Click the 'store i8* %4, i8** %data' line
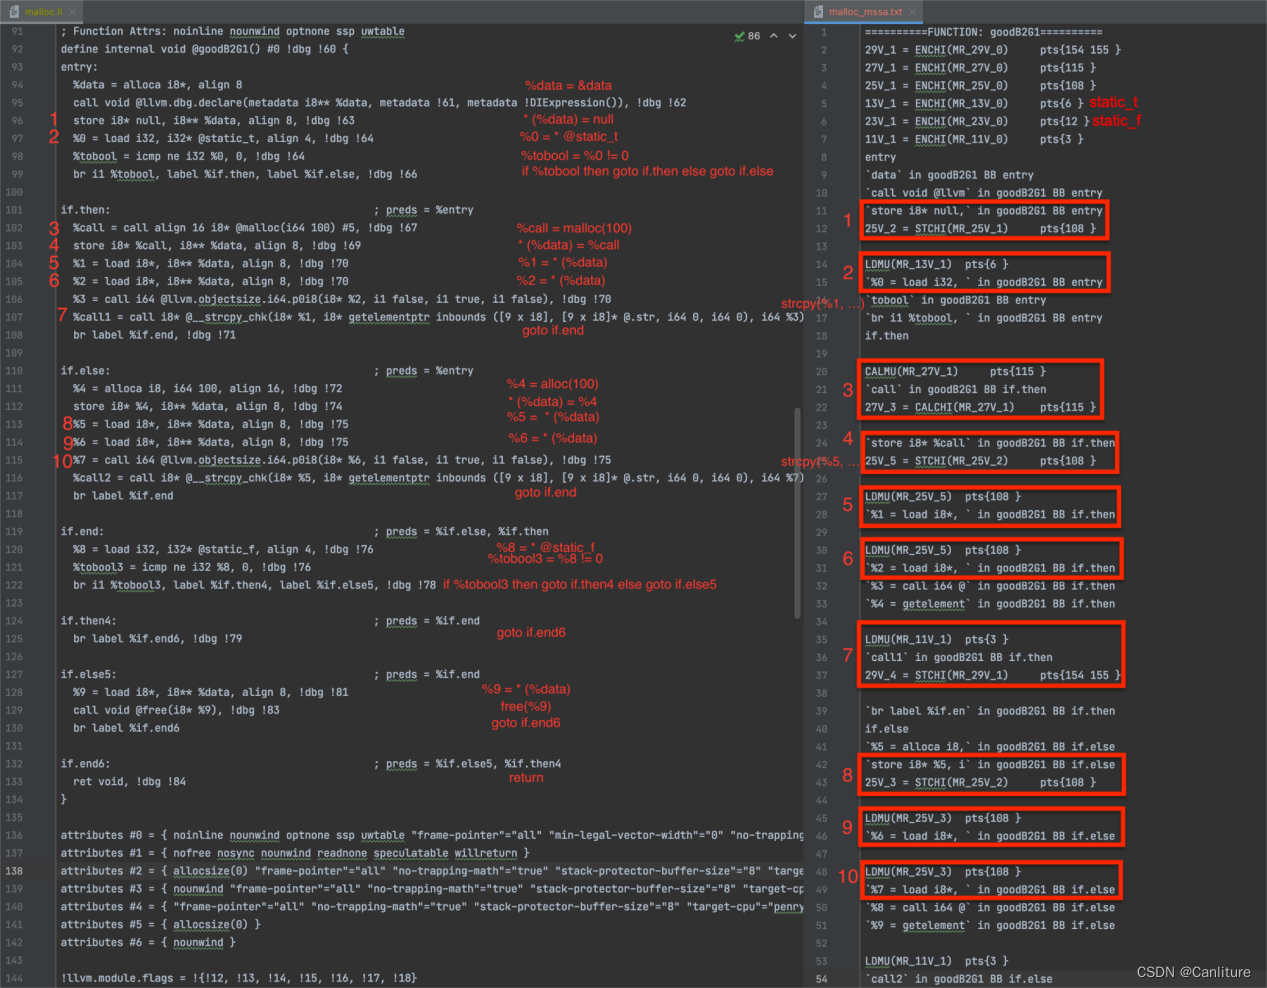Image resolution: width=1267 pixels, height=988 pixels. tap(207, 407)
